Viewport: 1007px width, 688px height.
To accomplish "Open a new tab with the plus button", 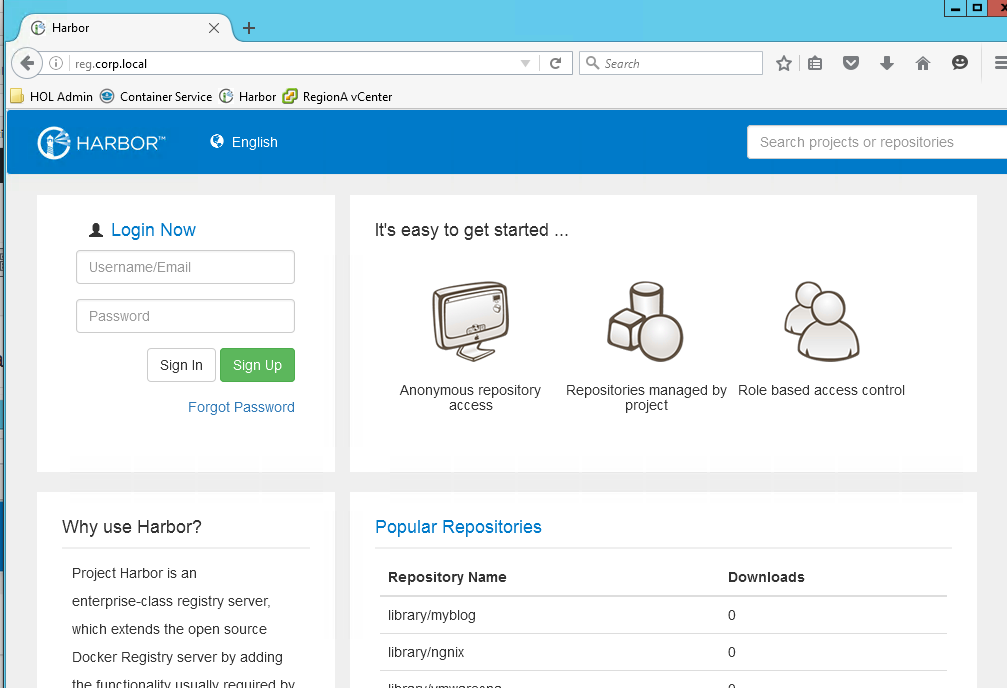I will 249,28.
